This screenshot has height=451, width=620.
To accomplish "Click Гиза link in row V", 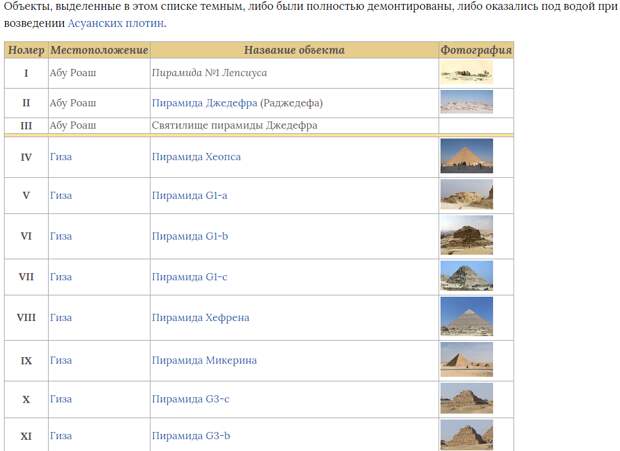I will pos(61,195).
